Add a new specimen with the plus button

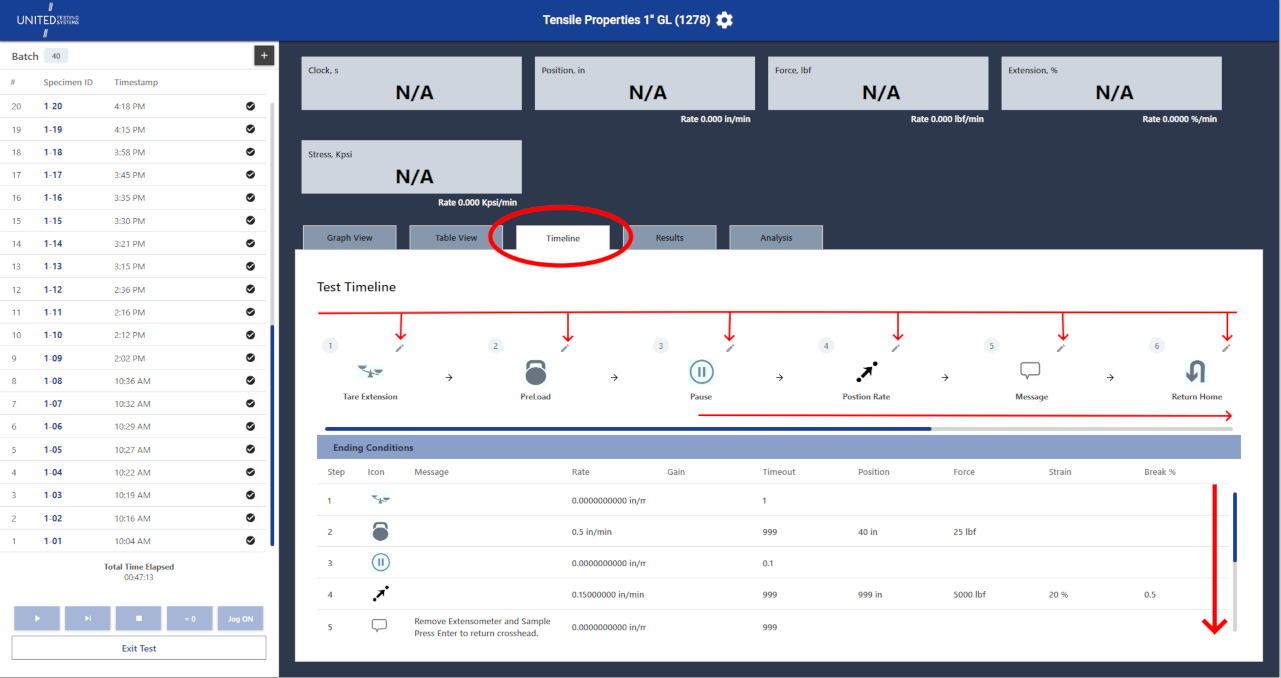[x=264, y=56]
